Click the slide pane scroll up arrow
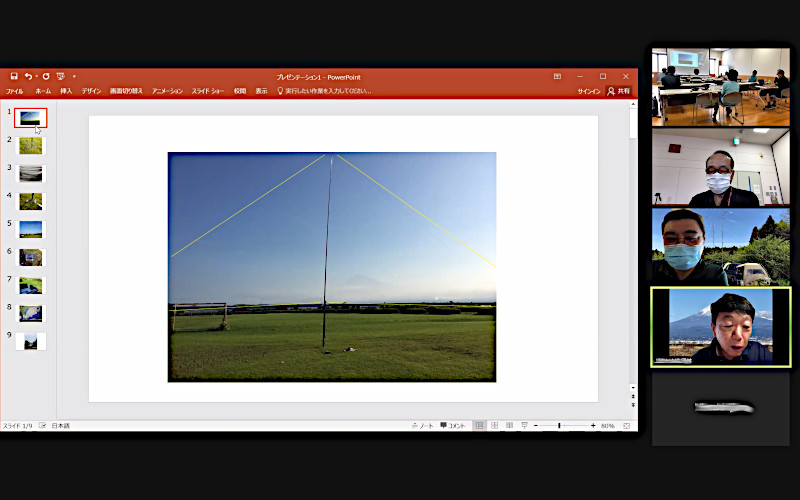 pos(633,104)
